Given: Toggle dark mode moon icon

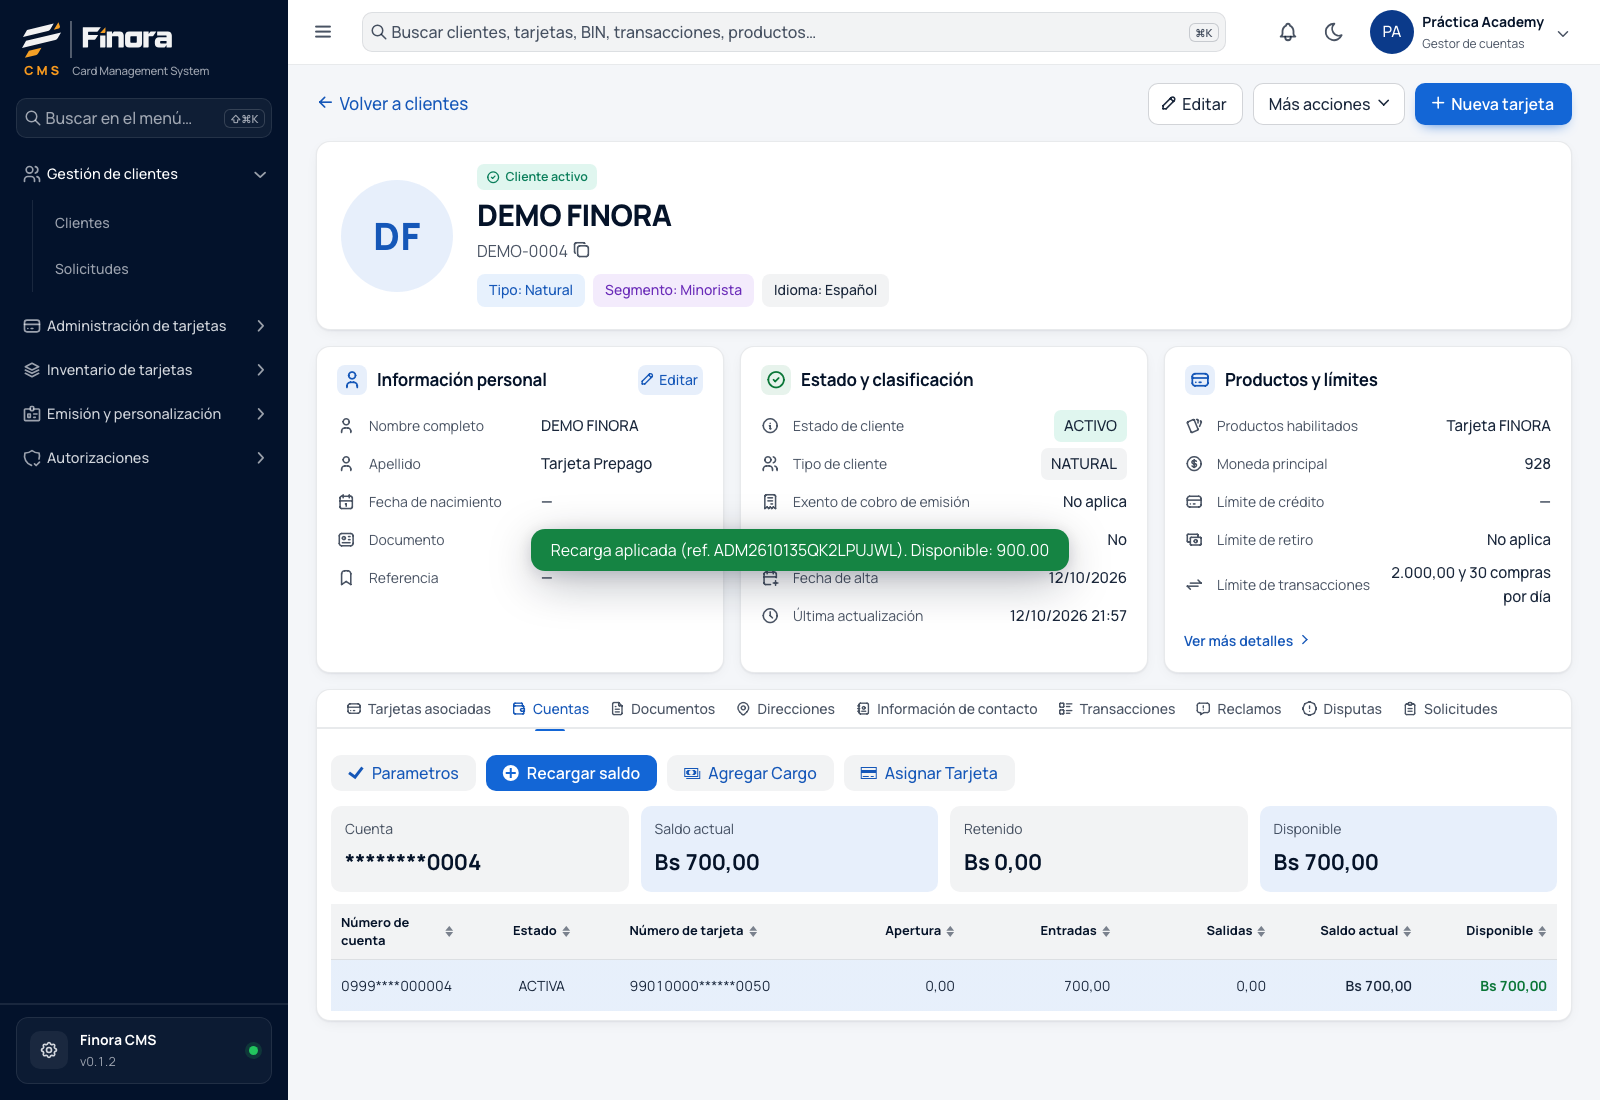Looking at the screenshot, I should [x=1333, y=32].
